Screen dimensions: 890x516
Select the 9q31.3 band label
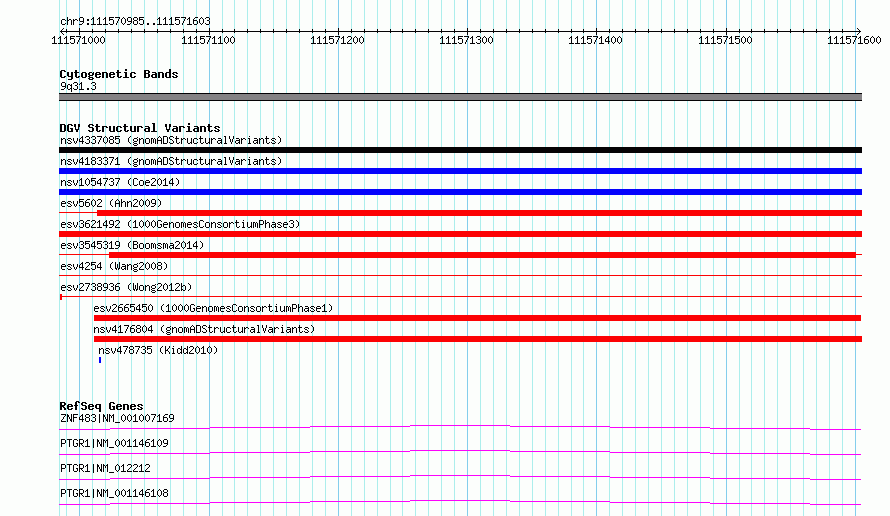point(78,86)
